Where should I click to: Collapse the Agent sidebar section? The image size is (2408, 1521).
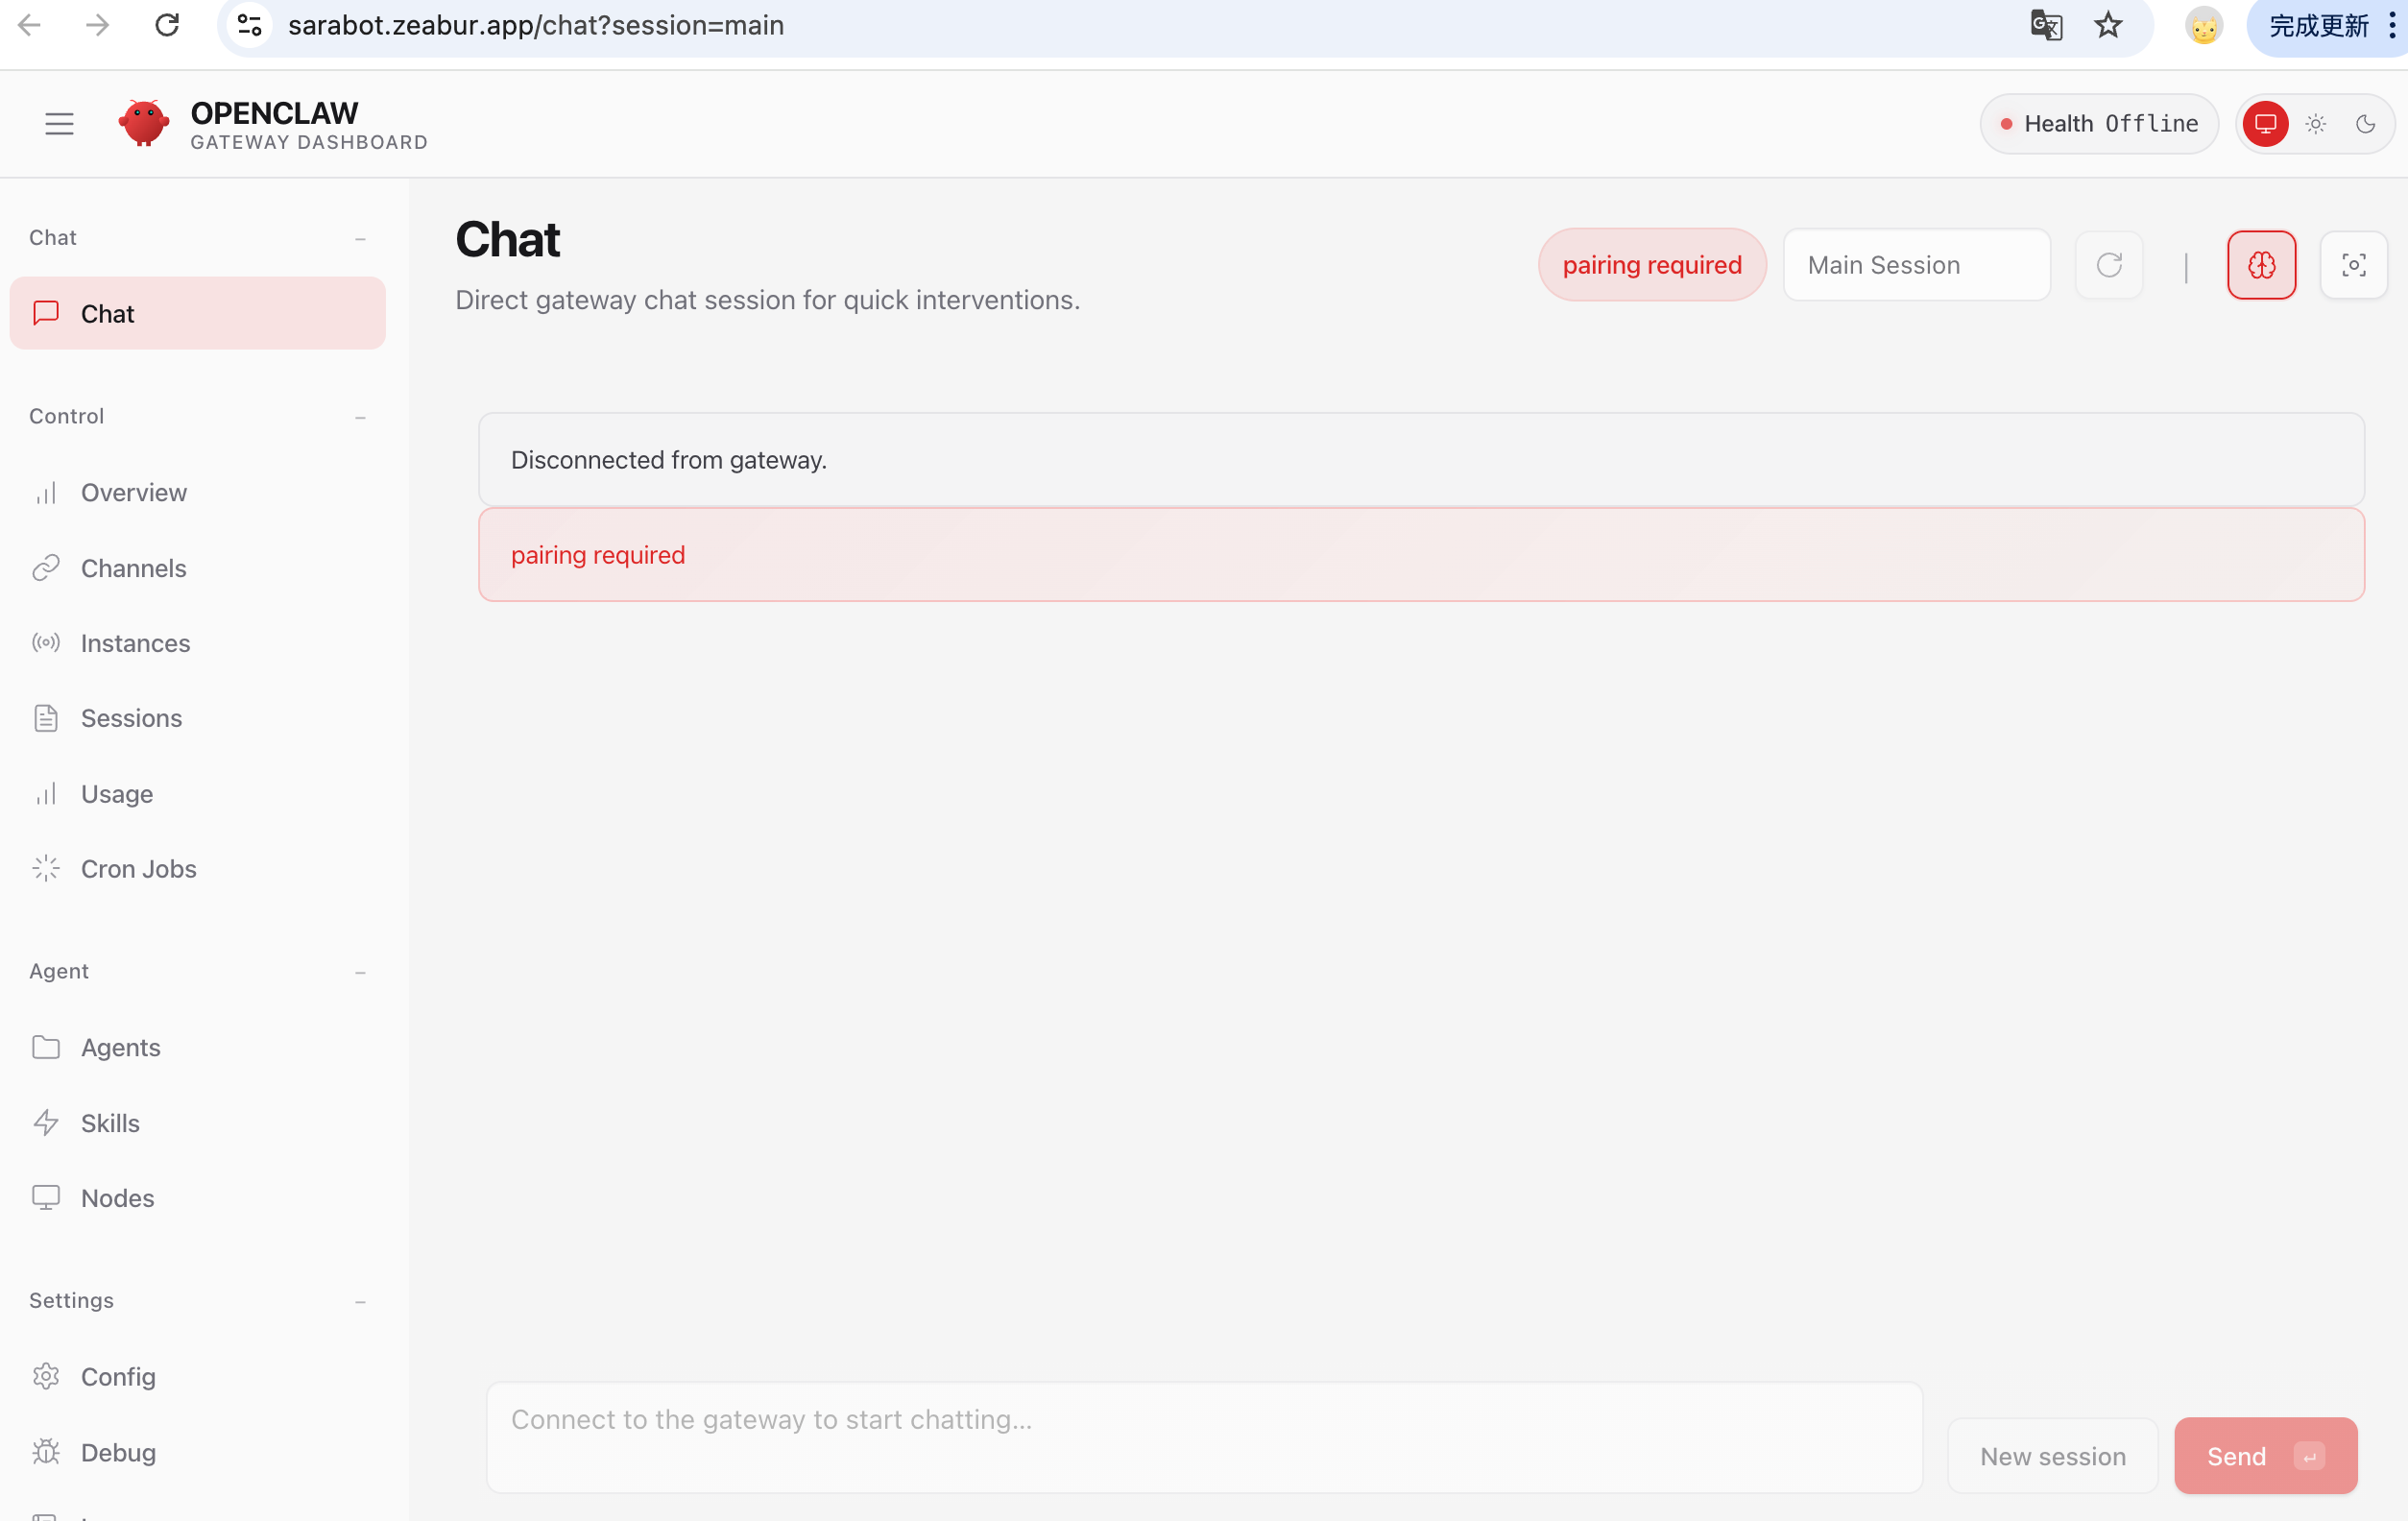(x=360, y=972)
